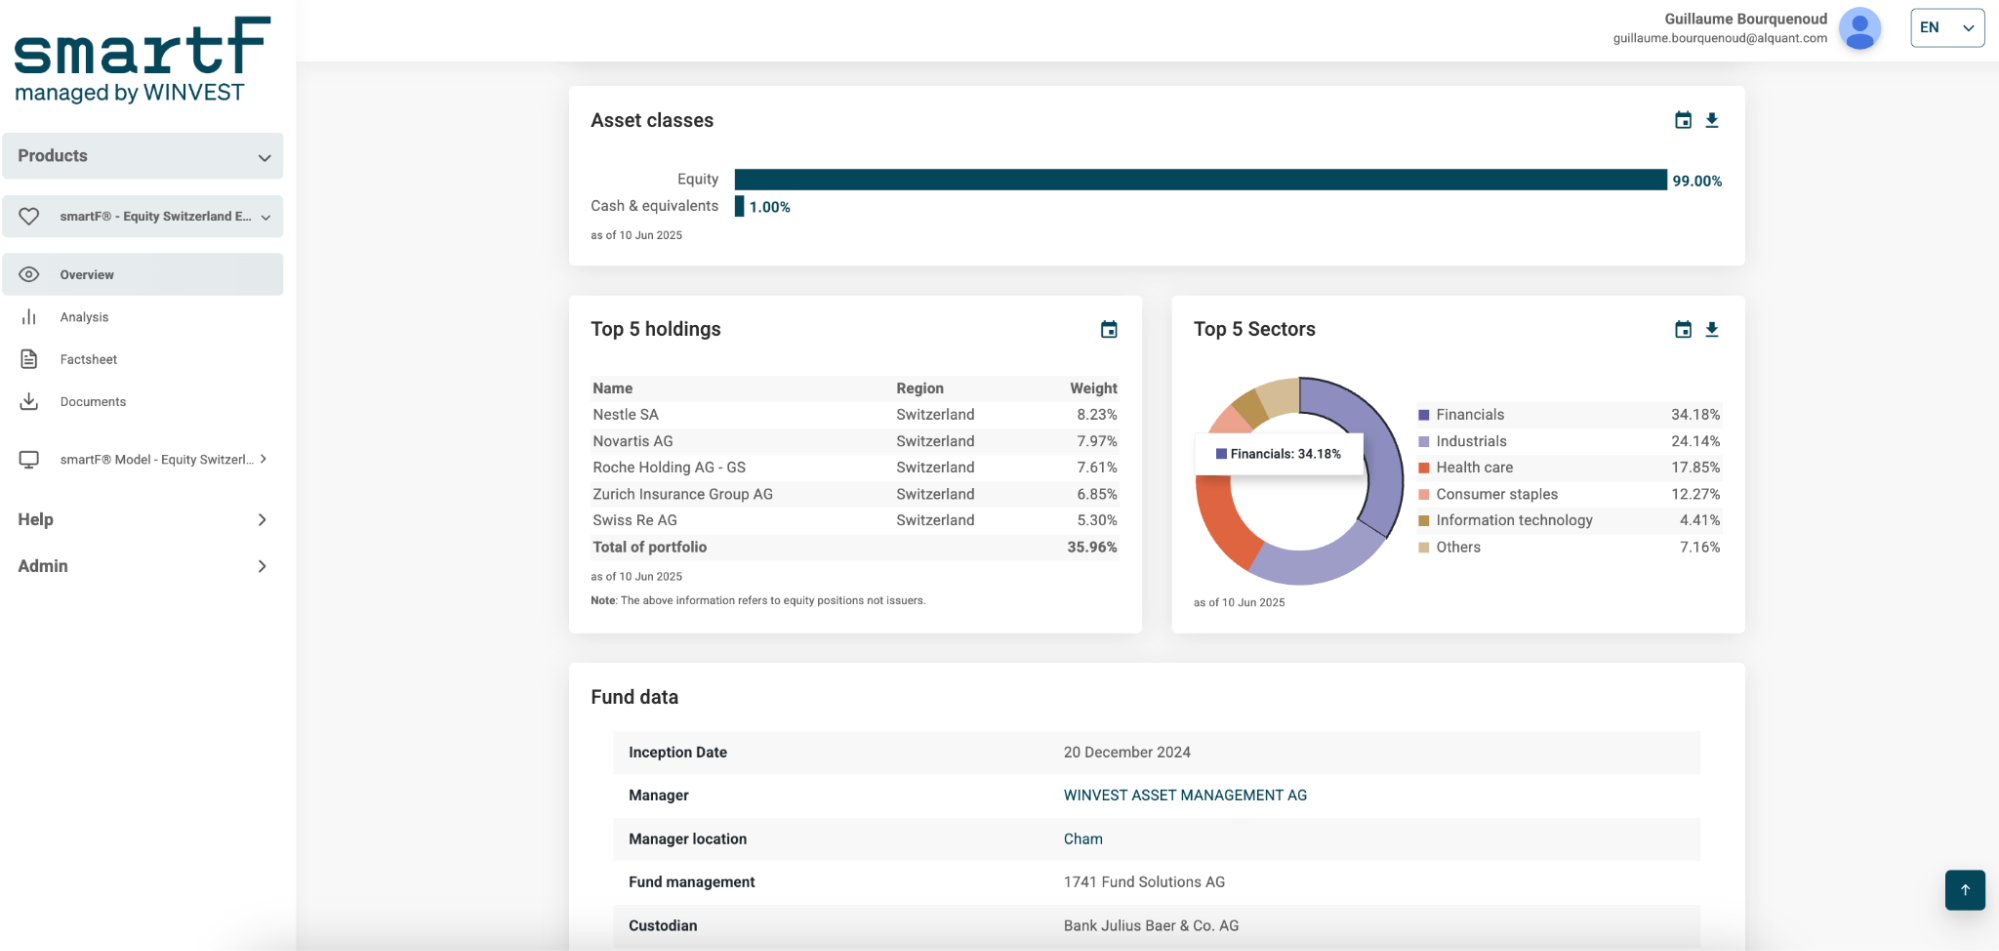
Task: Click the orange Health care donut segment
Action: point(1226,520)
